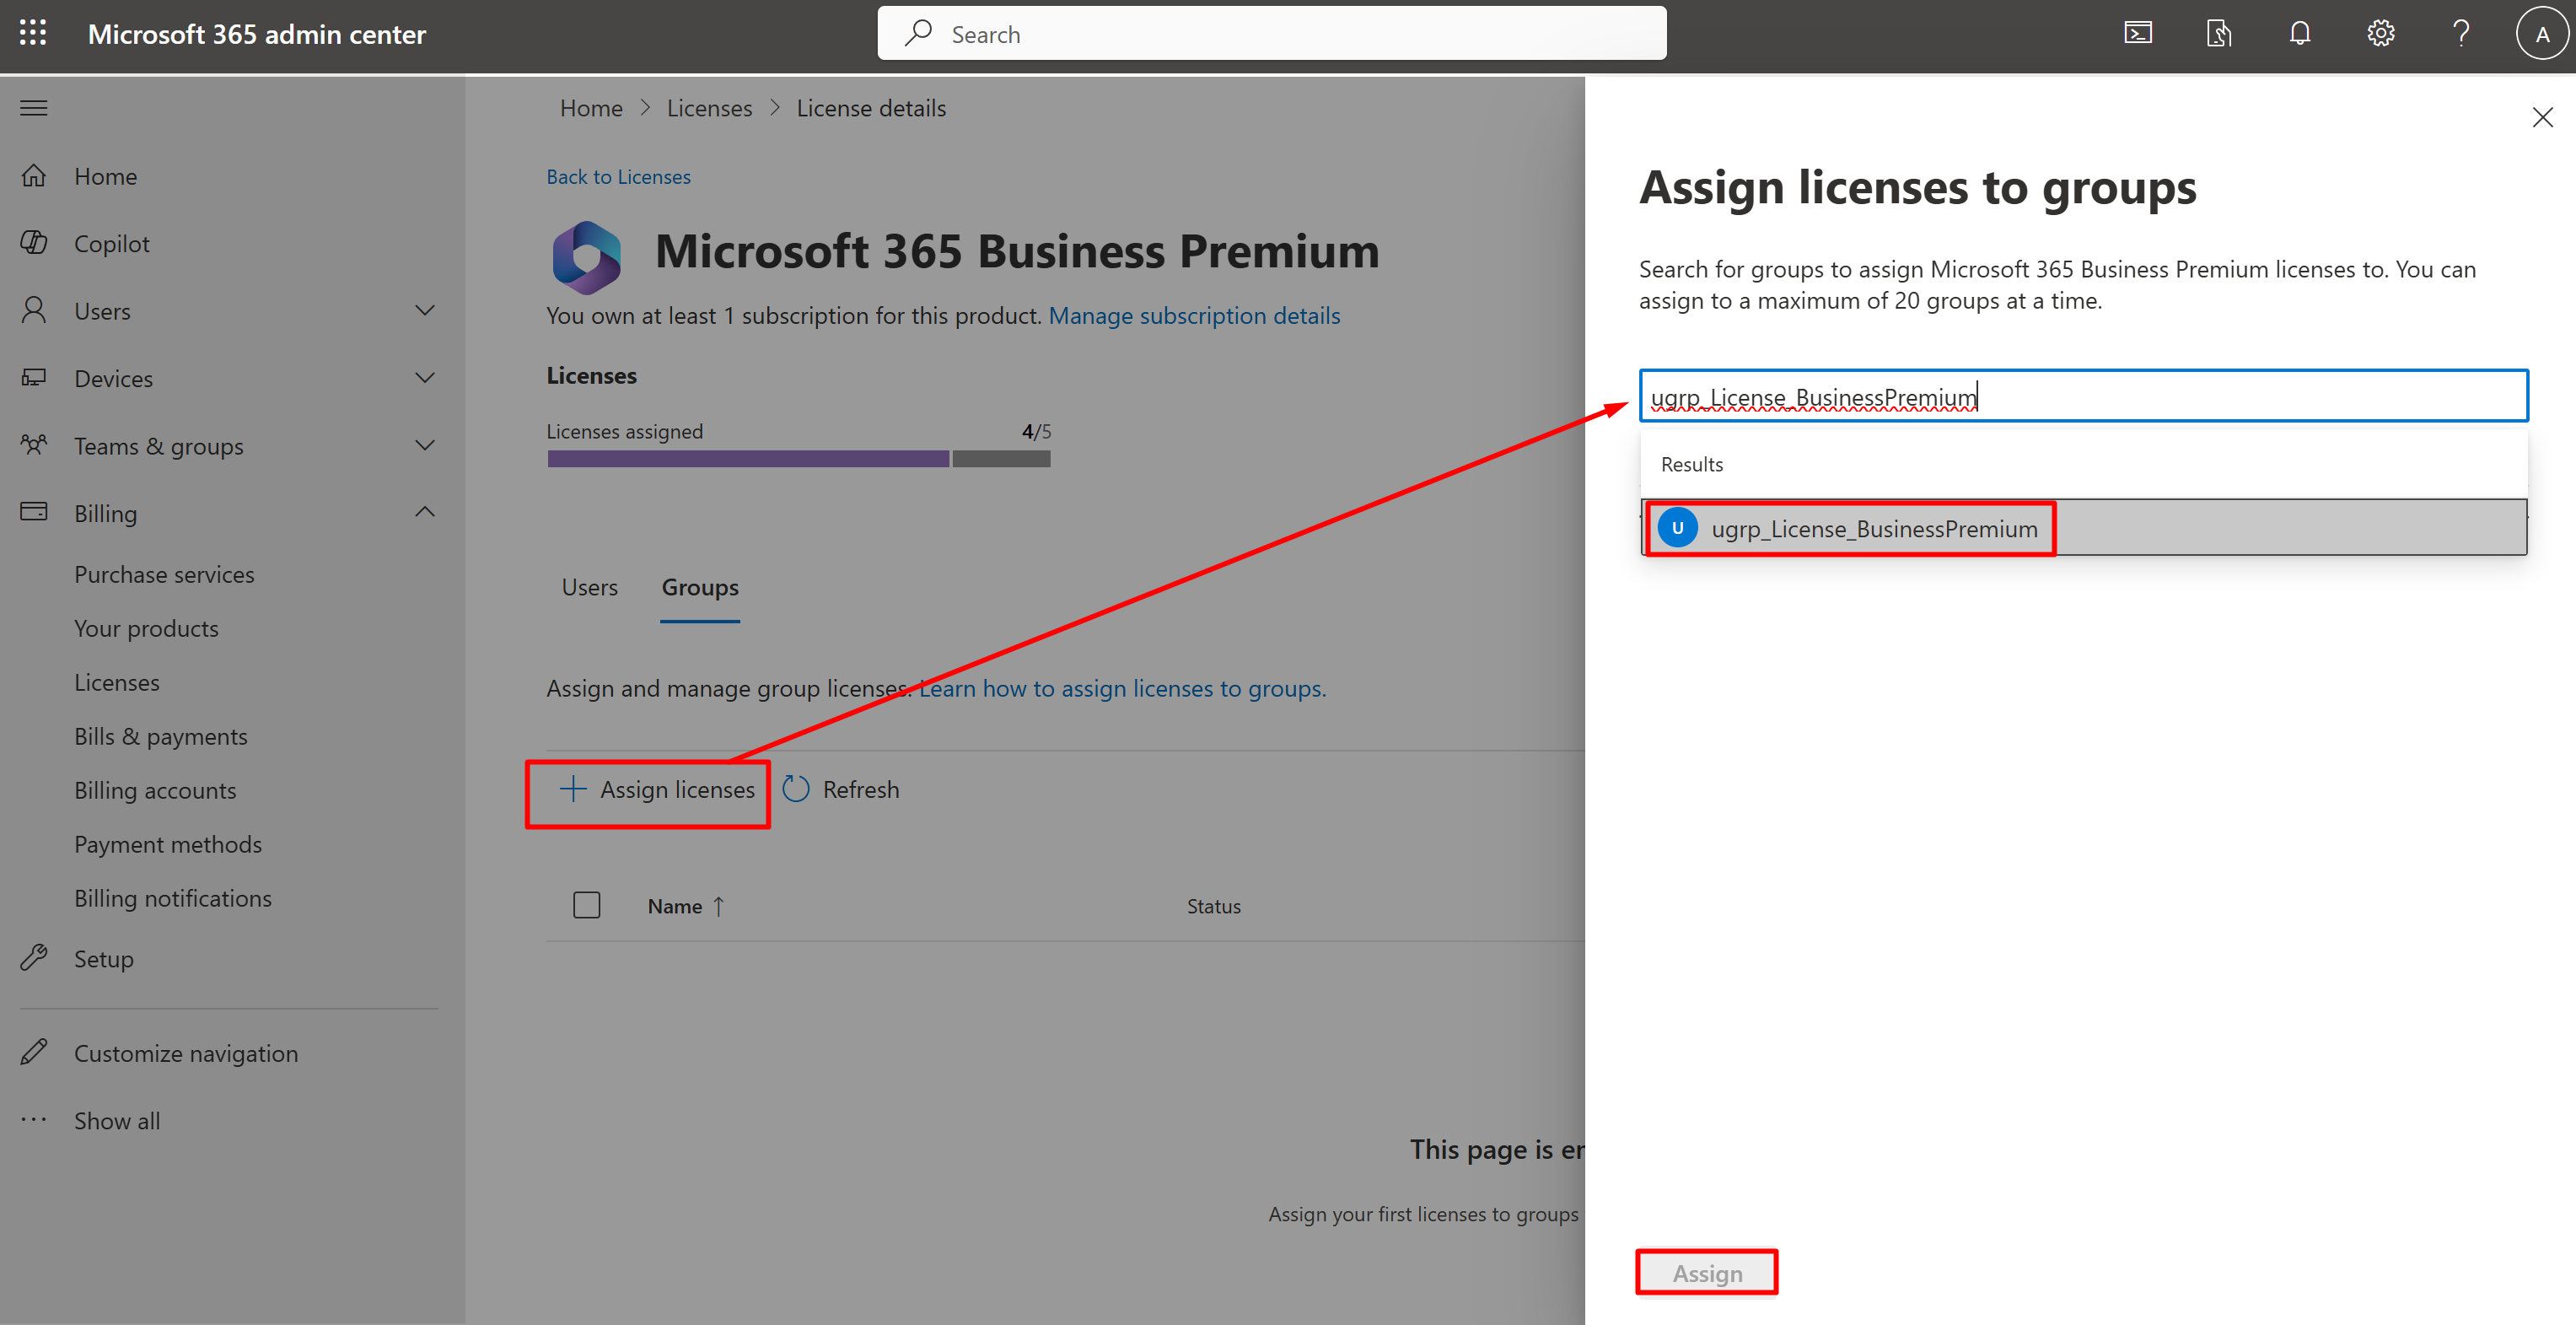Screen dimensions: 2576x1325
Task: Click the Copilot icon in sidebar
Action: pos(34,243)
